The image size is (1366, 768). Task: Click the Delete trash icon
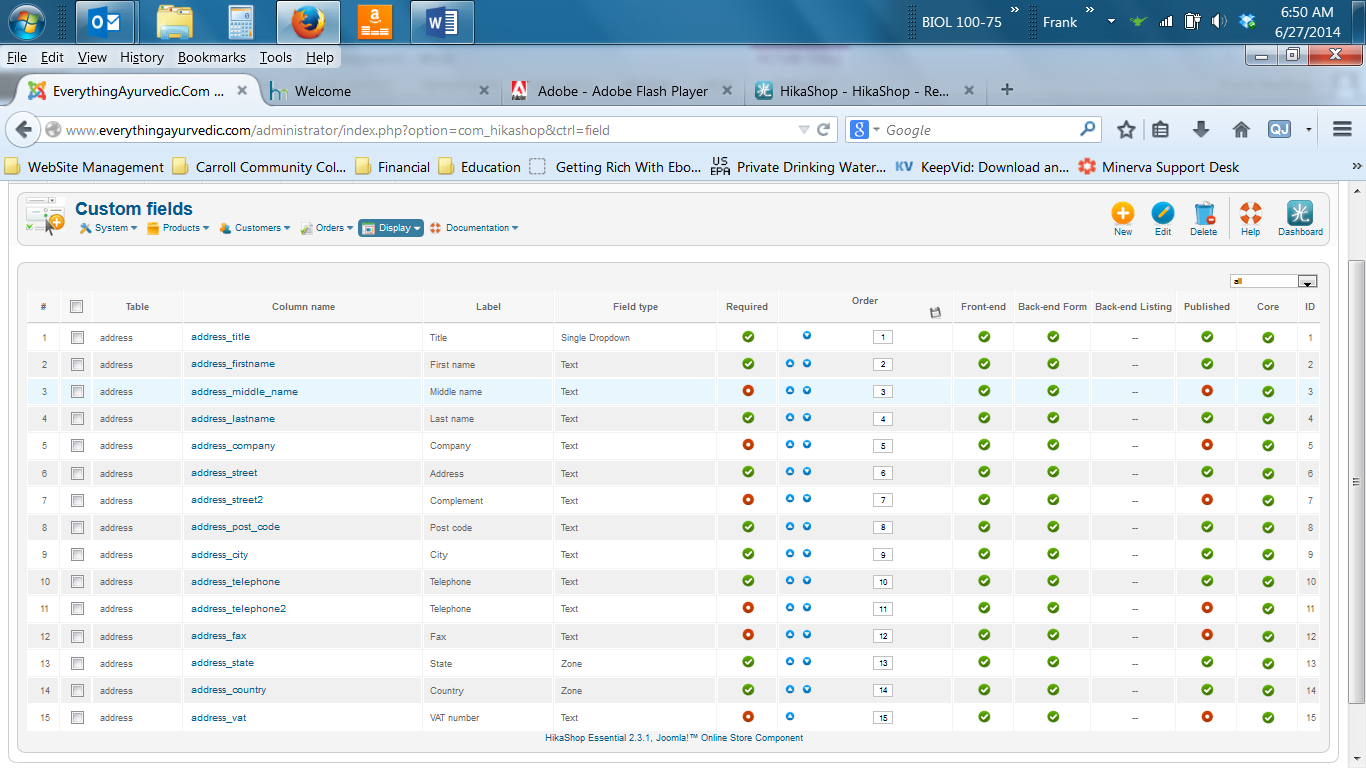[1204, 213]
